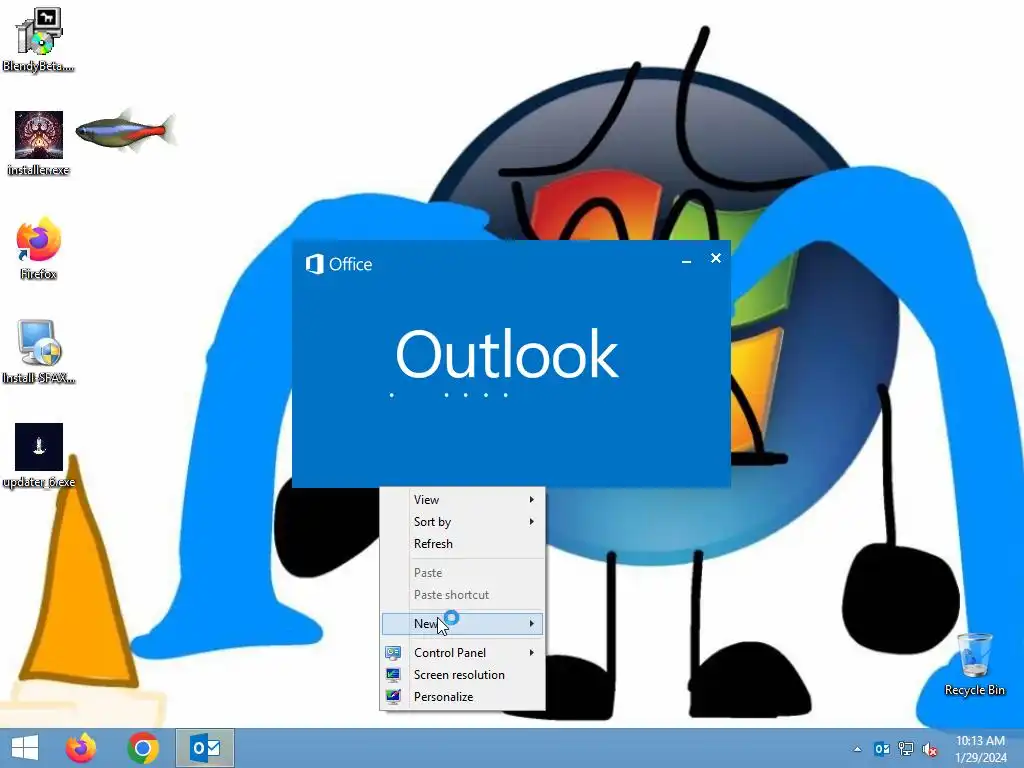Close the Outlook splash screen
This screenshot has width=1024, height=768.
(x=716, y=259)
